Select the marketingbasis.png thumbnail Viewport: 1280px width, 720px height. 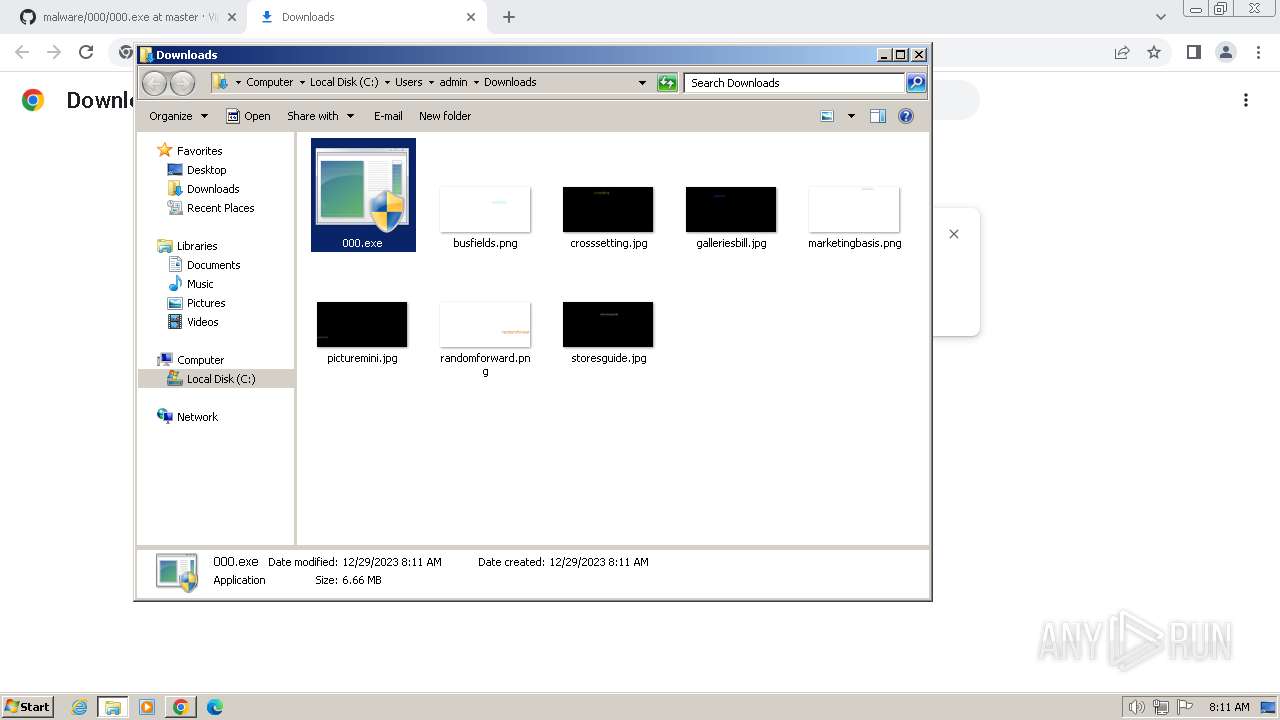click(854, 210)
